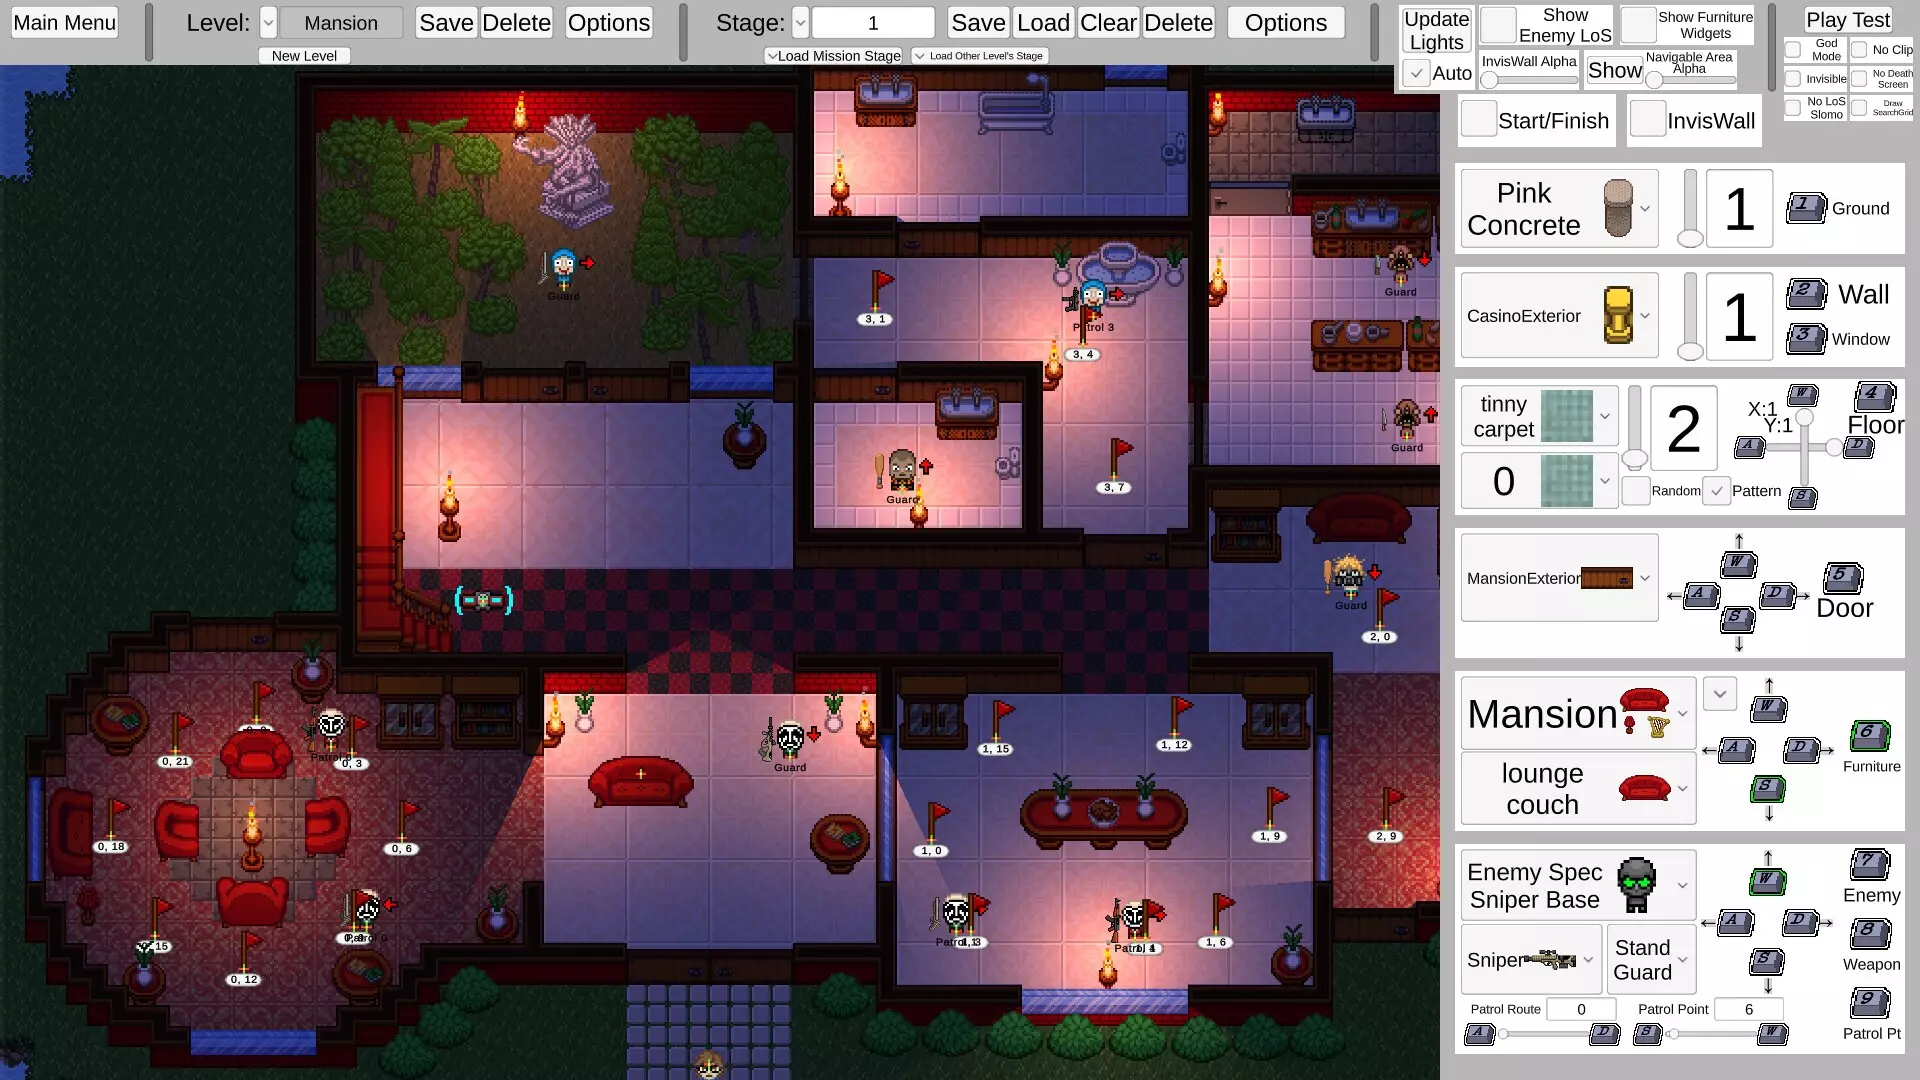This screenshot has height=1080, width=1920.
Task: Select the Ground key icon labeled 1
Action: click(x=1805, y=207)
